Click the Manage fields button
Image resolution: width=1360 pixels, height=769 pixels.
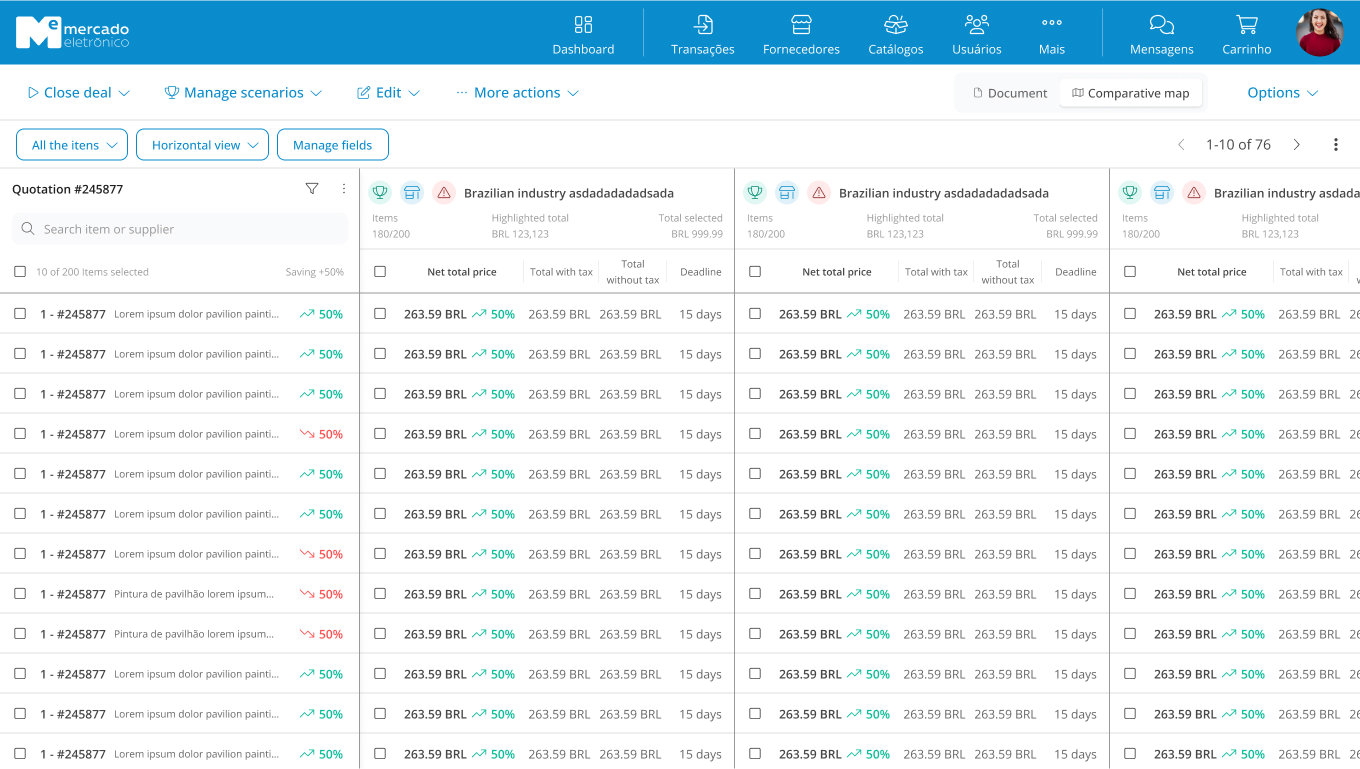coord(333,145)
